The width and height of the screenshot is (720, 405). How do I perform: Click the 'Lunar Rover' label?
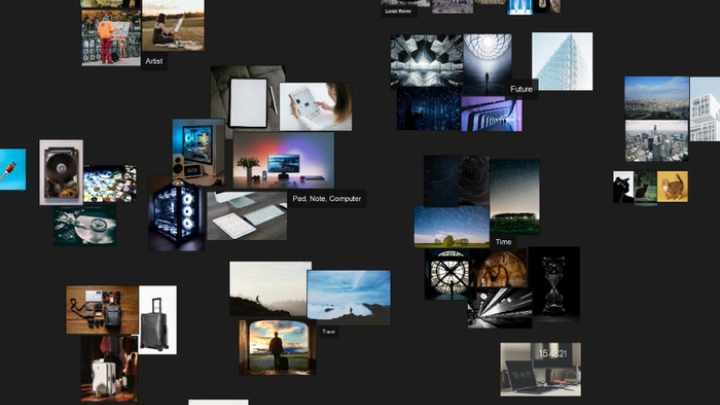(399, 11)
